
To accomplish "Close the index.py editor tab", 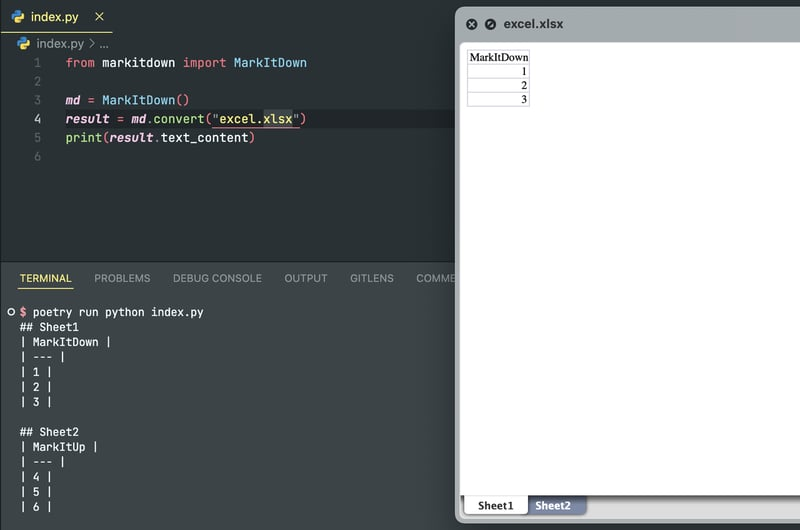I will 99,17.
